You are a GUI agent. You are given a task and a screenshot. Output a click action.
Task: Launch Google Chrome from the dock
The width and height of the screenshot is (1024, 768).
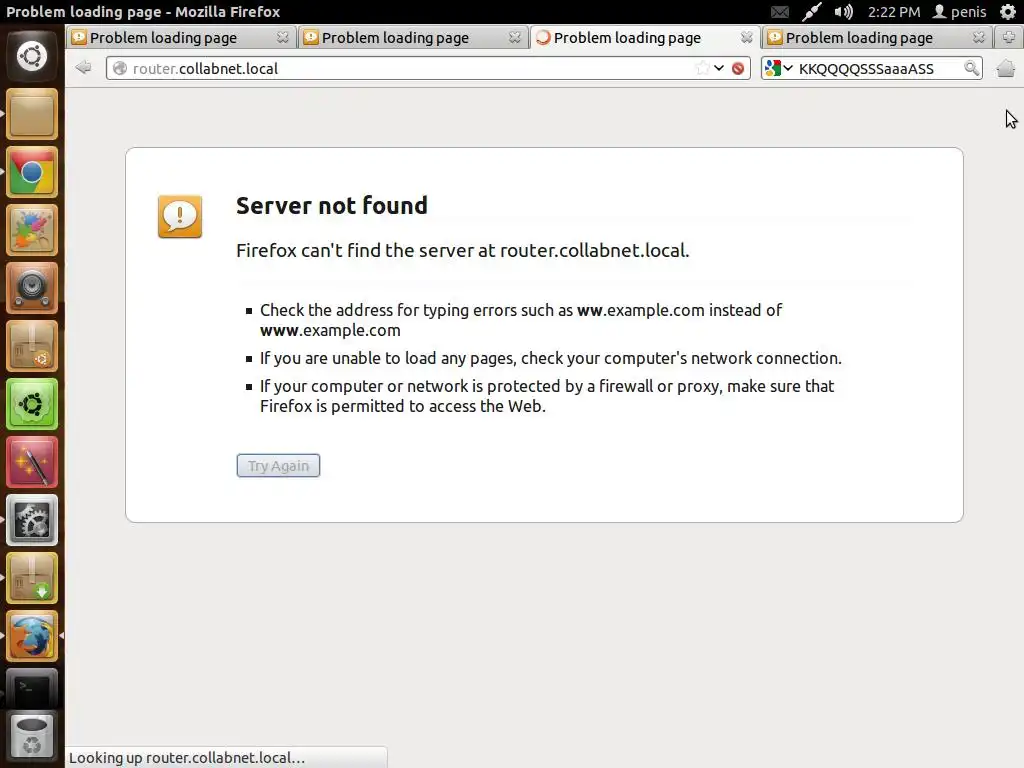31,172
